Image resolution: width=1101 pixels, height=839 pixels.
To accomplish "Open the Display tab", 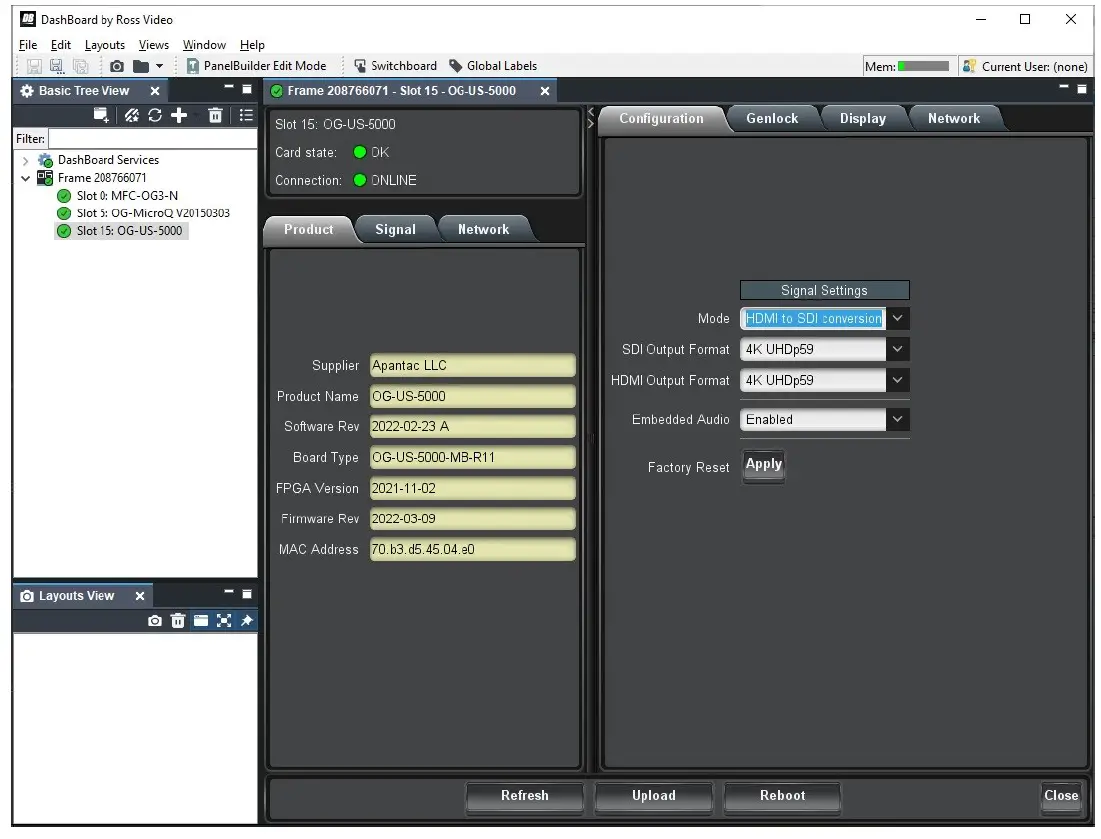I will [x=862, y=119].
